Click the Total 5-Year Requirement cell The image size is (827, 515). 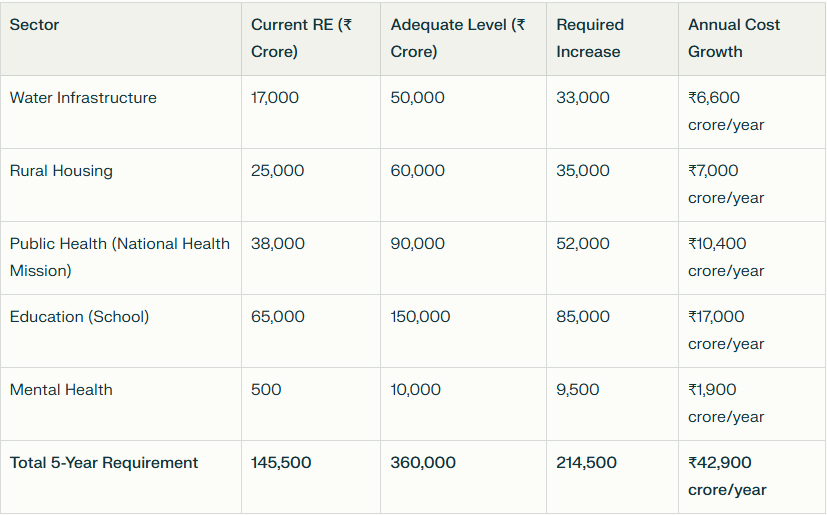(104, 463)
